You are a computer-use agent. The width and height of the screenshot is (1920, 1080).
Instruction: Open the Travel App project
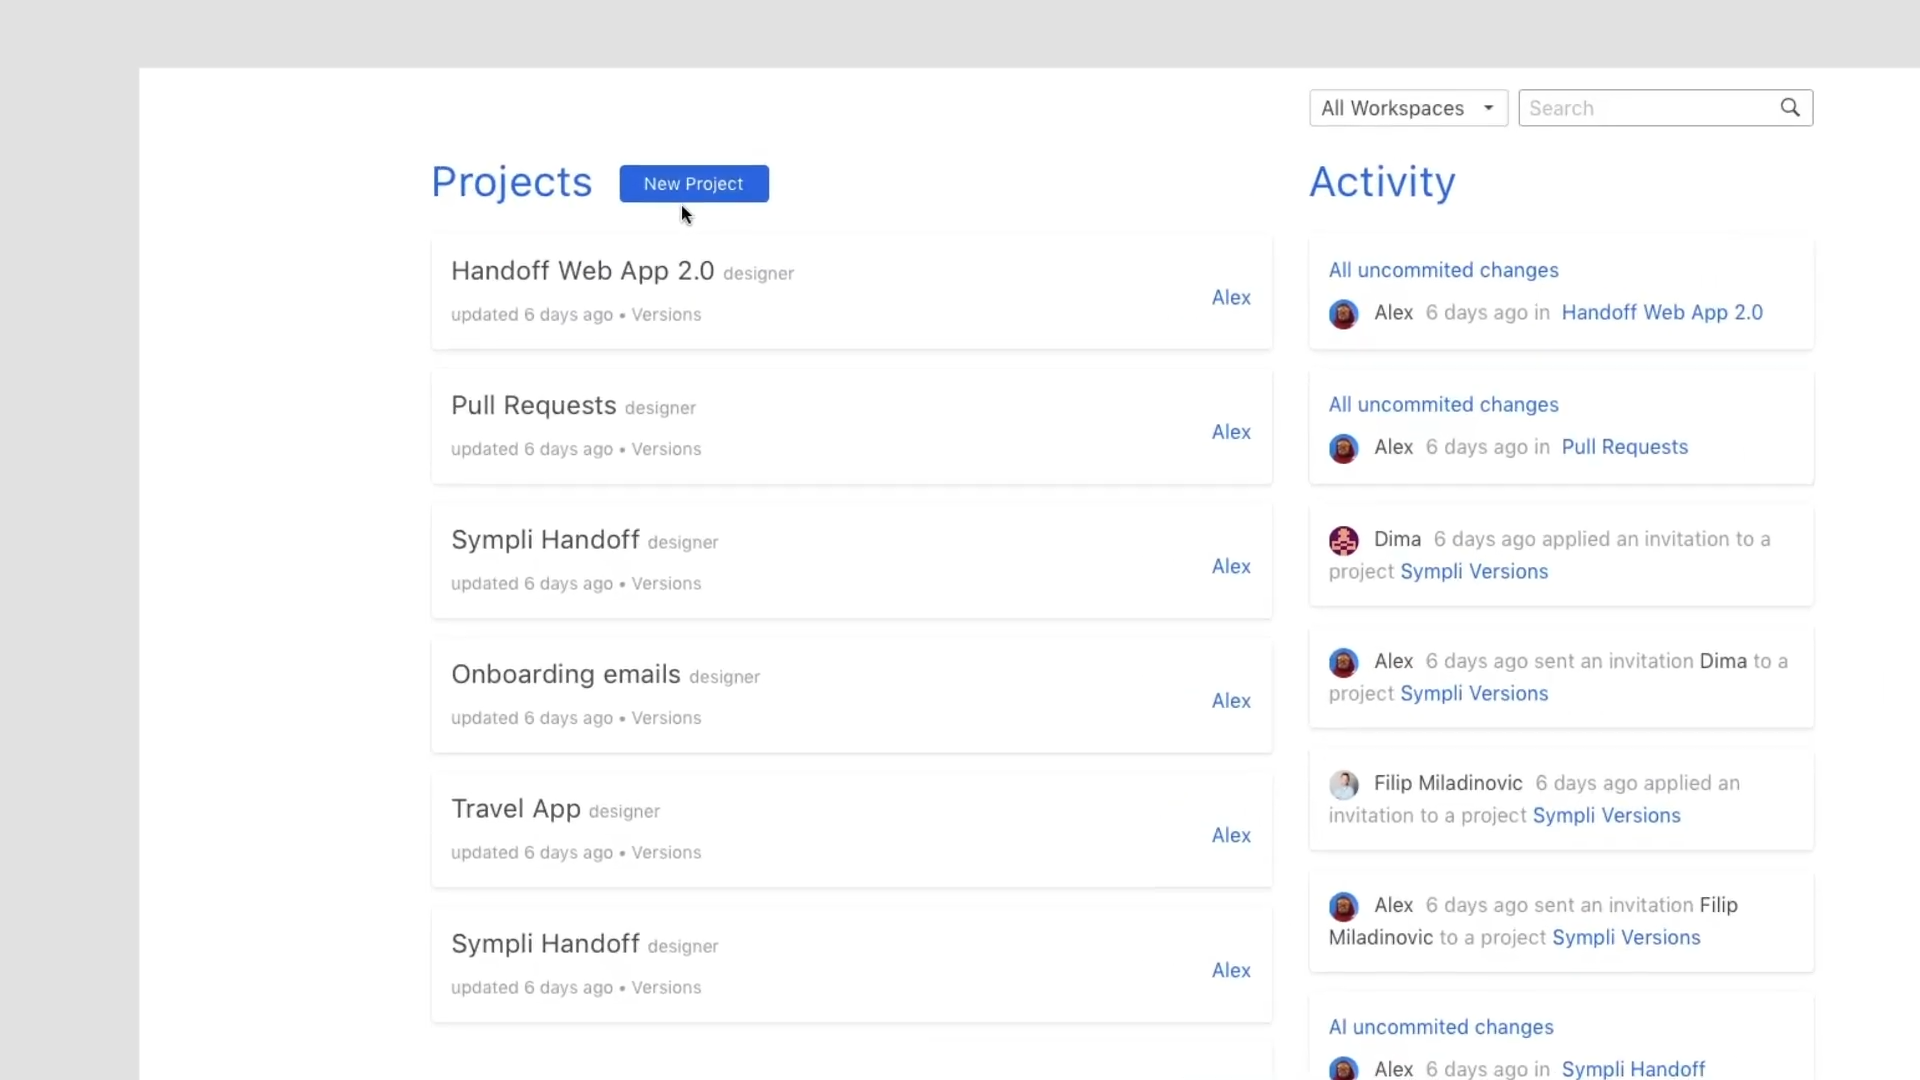click(x=515, y=809)
